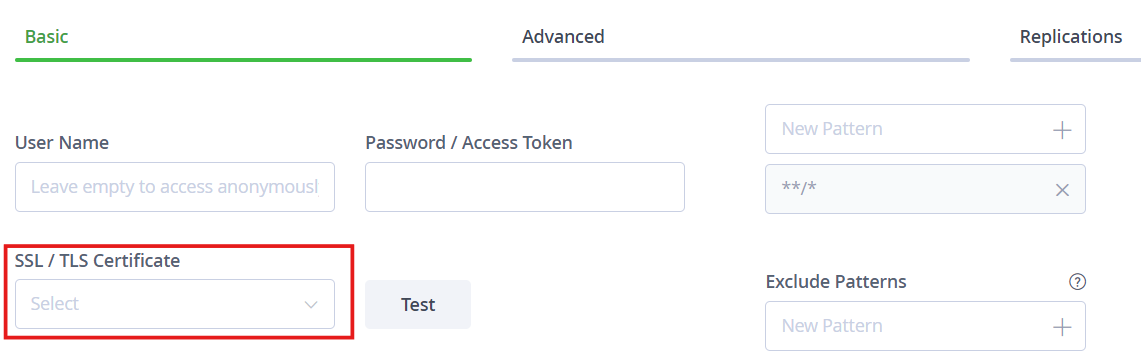Focus the User Name input field

(x=175, y=187)
